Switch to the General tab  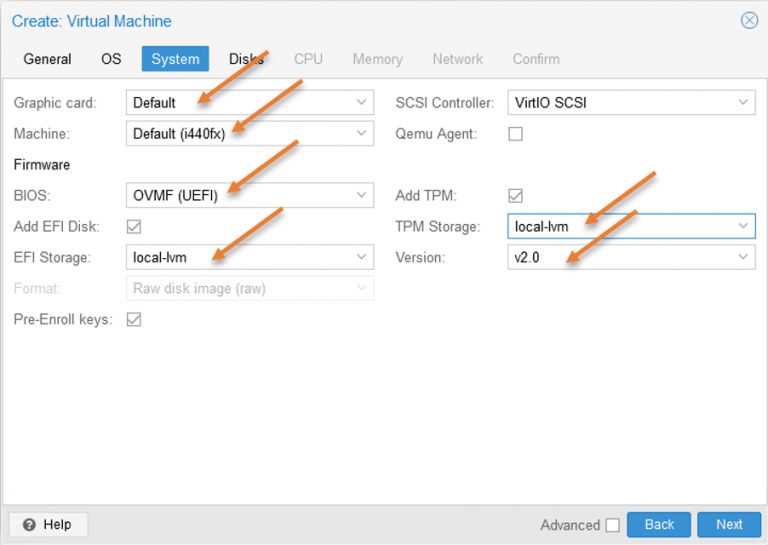coord(47,59)
